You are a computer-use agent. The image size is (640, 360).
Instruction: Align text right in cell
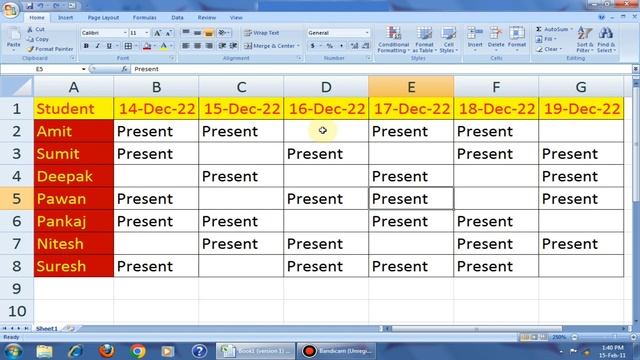tap(209, 46)
